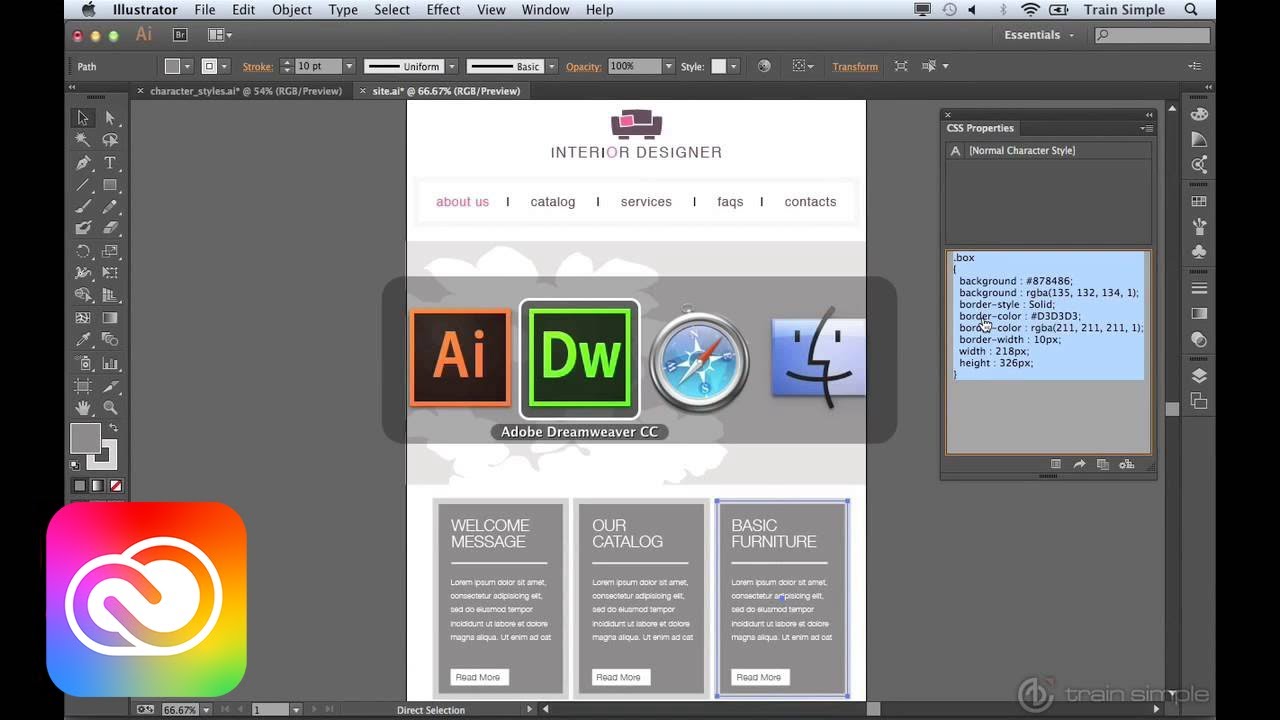Click the Fill color swatch in Tools panel
Image resolution: width=1280 pixels, height=720 pixels.
click(x=85, y=438)
